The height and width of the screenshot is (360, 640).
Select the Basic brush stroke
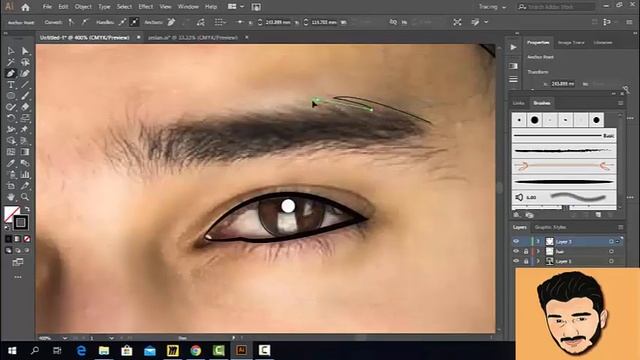tap(564, 136)
